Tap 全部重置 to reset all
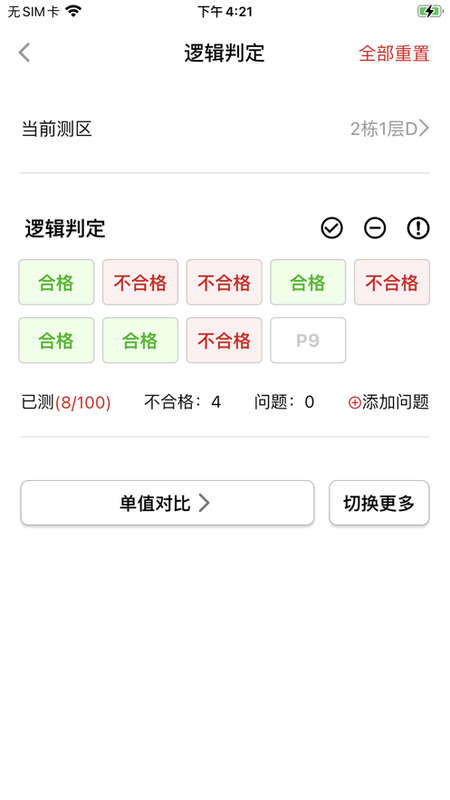Image resolution: width=450 pixels, height=800 pixels. coord(394,53)
